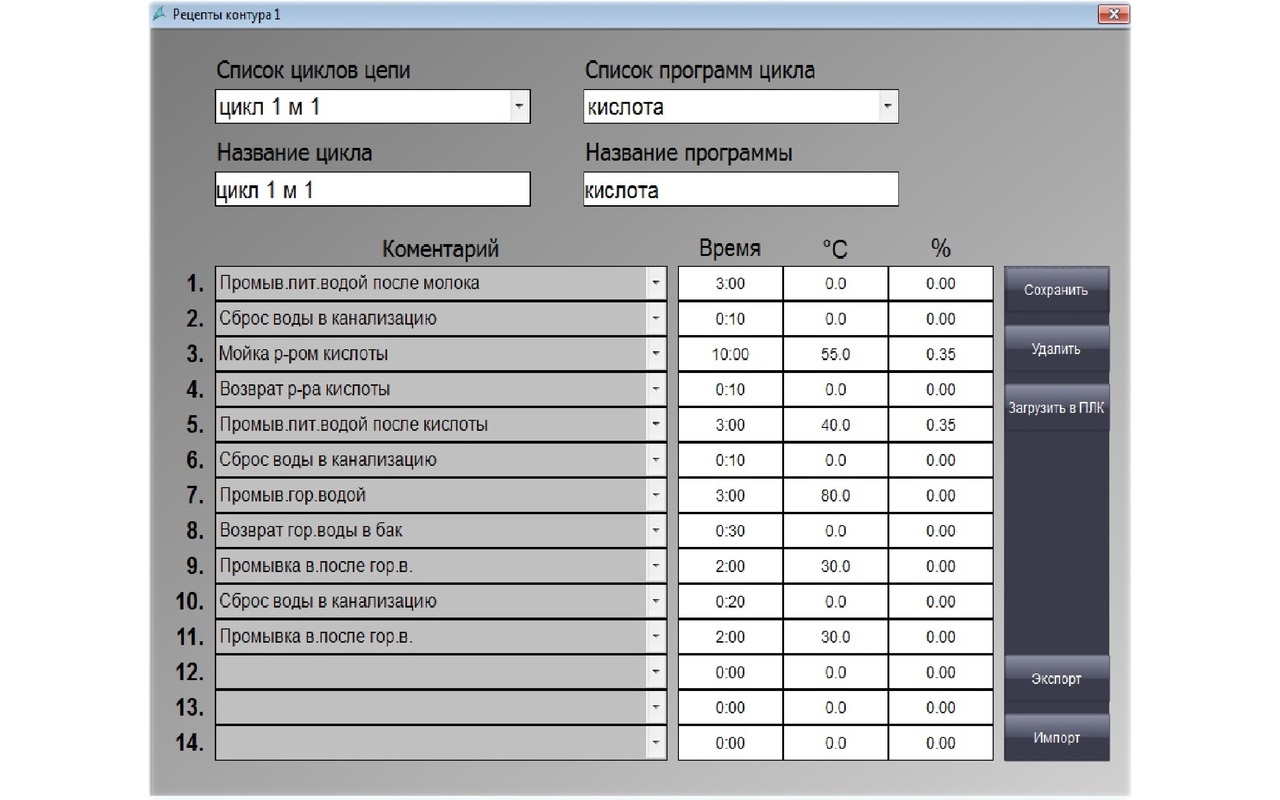Click the Название цикла input field

(372, 190)
